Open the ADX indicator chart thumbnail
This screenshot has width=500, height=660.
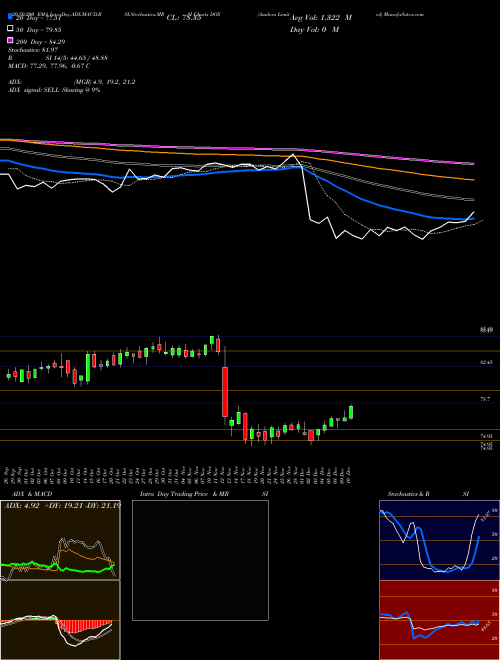[x=60, y=540]
